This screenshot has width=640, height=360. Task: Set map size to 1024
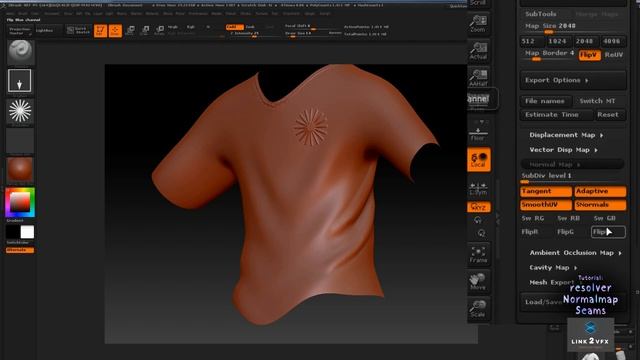[558, 41]
